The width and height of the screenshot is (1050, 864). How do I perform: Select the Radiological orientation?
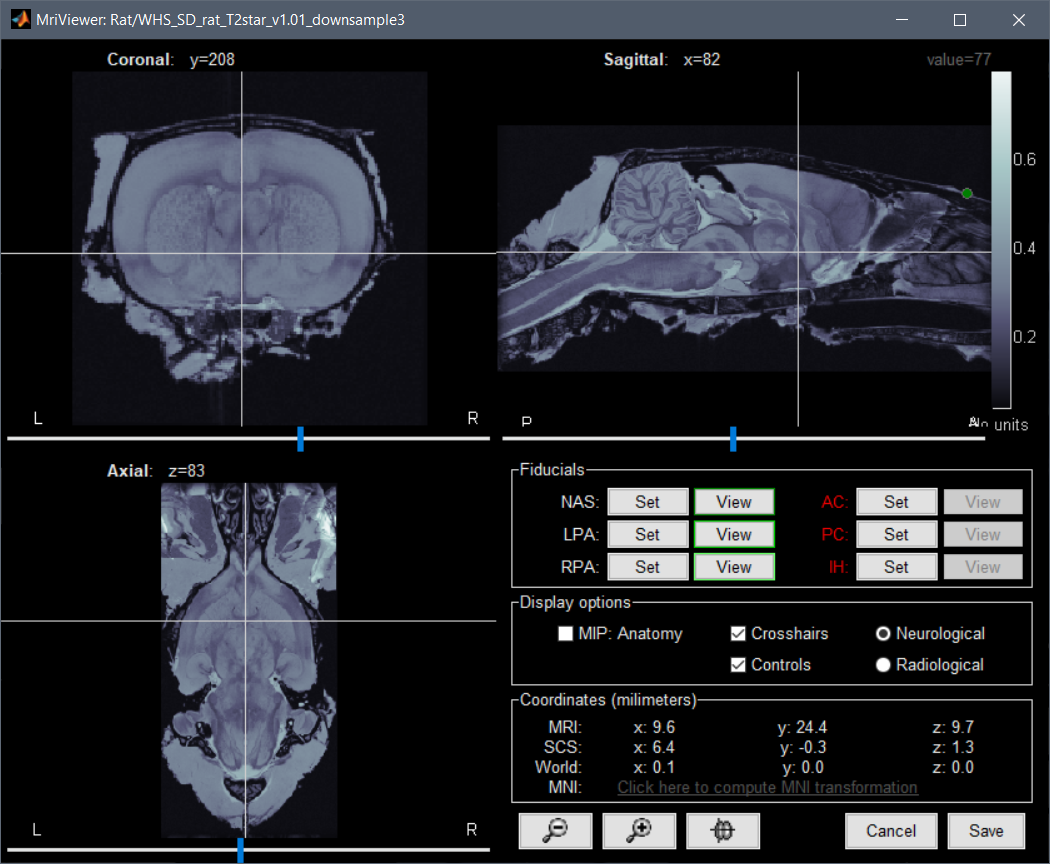pos(882,664)
